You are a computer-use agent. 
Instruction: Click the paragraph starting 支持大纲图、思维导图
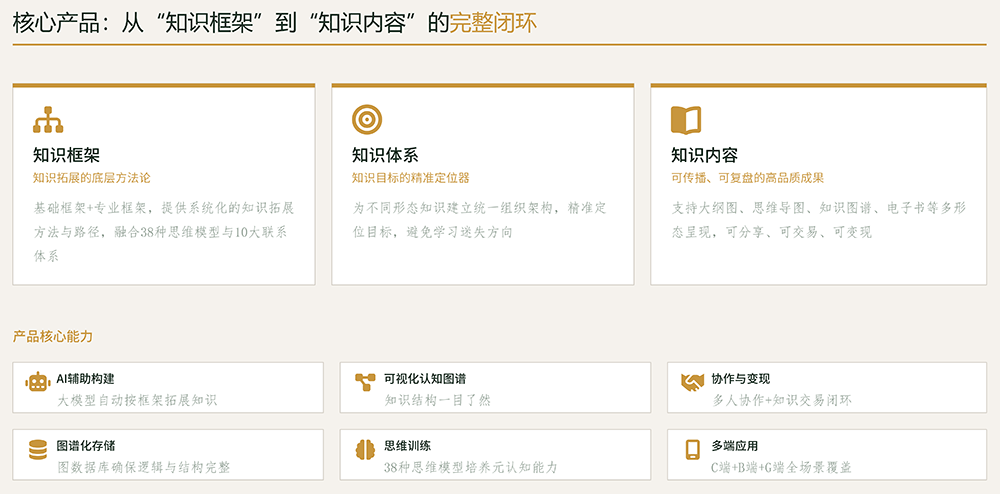point(819,220)
